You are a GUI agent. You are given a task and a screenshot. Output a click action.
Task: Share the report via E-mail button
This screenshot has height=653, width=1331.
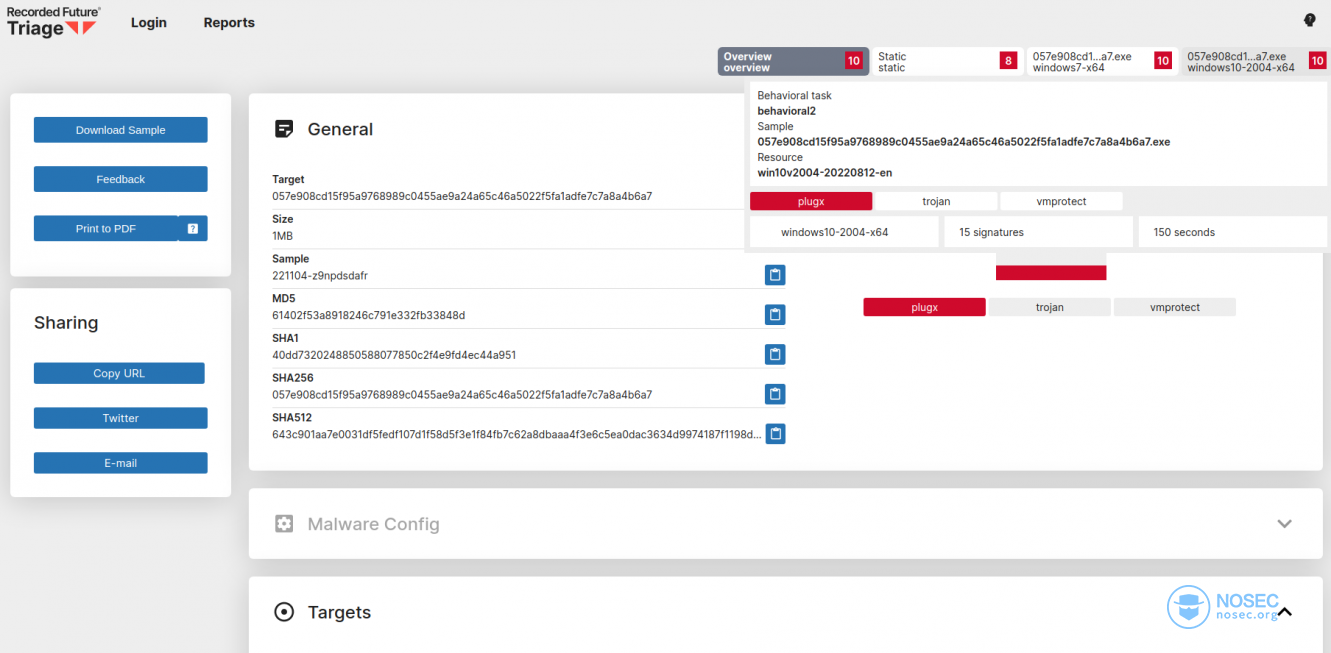[x=121, y=463]
